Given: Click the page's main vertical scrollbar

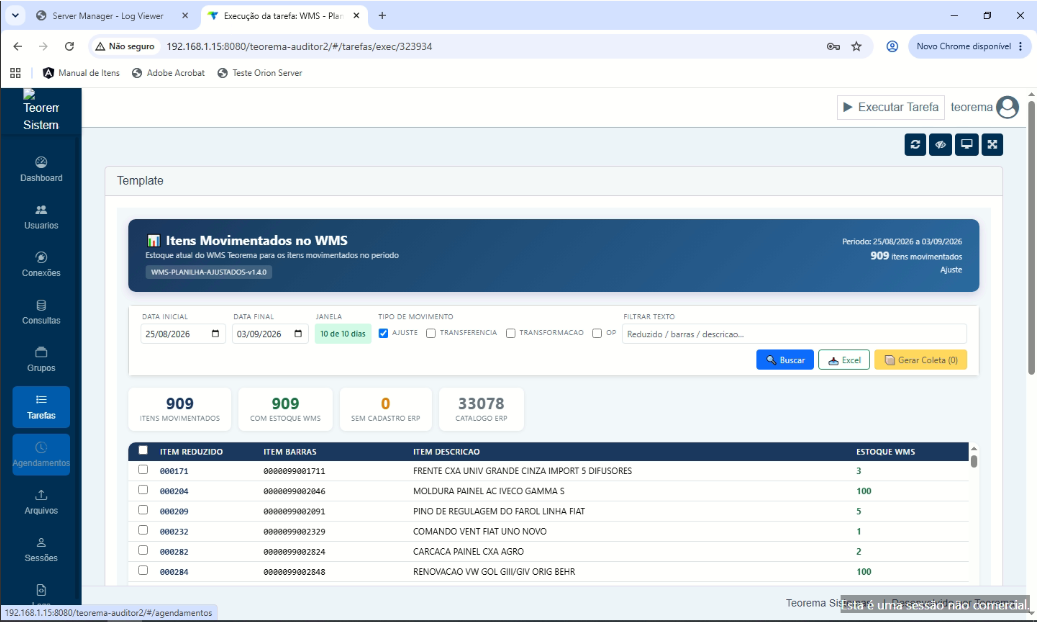Looking at the screenshot, I should [1031, 239].
